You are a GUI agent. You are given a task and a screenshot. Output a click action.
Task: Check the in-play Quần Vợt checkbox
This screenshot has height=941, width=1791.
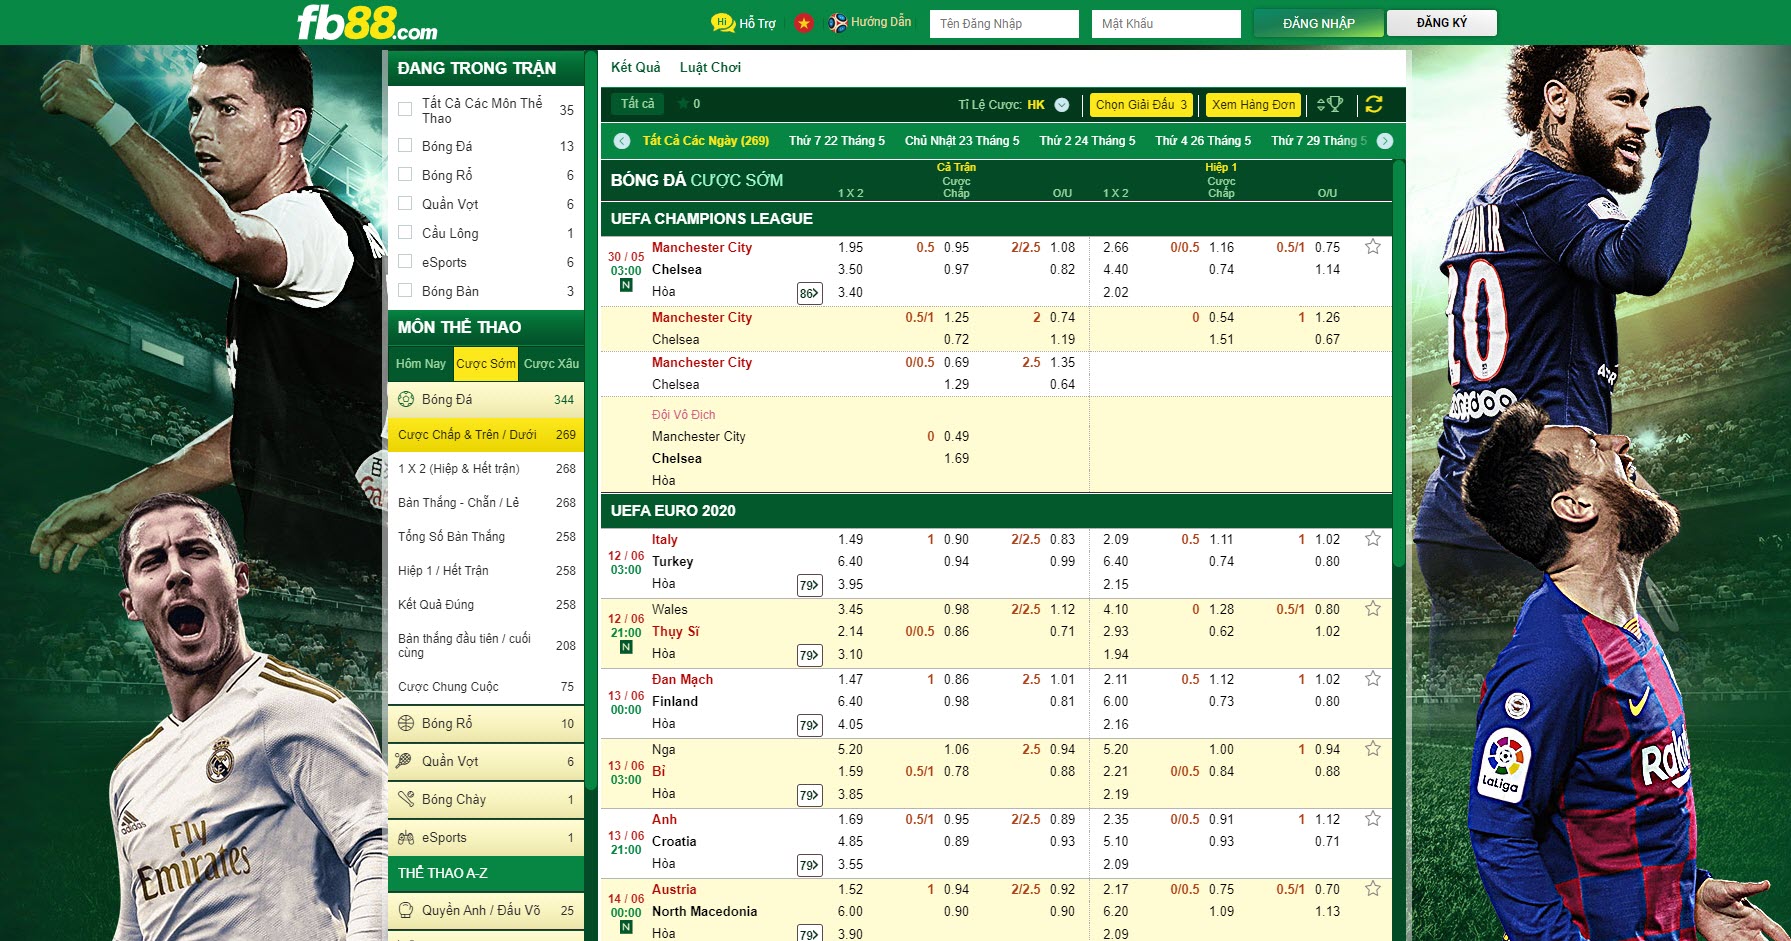405,203
